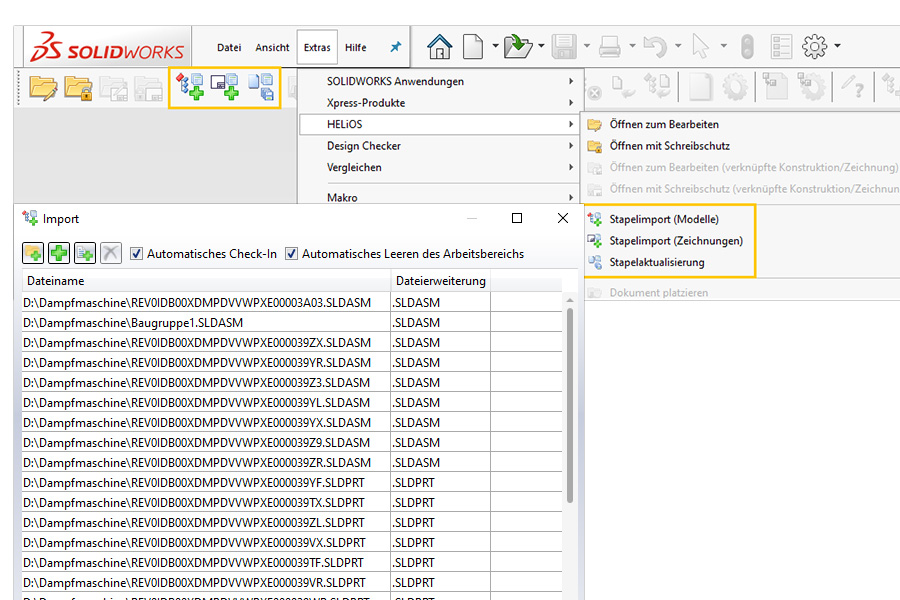This screenshot has width=900, height=600.
Task: Click the Home icon in the toolbar
Action: coord(439,47)
